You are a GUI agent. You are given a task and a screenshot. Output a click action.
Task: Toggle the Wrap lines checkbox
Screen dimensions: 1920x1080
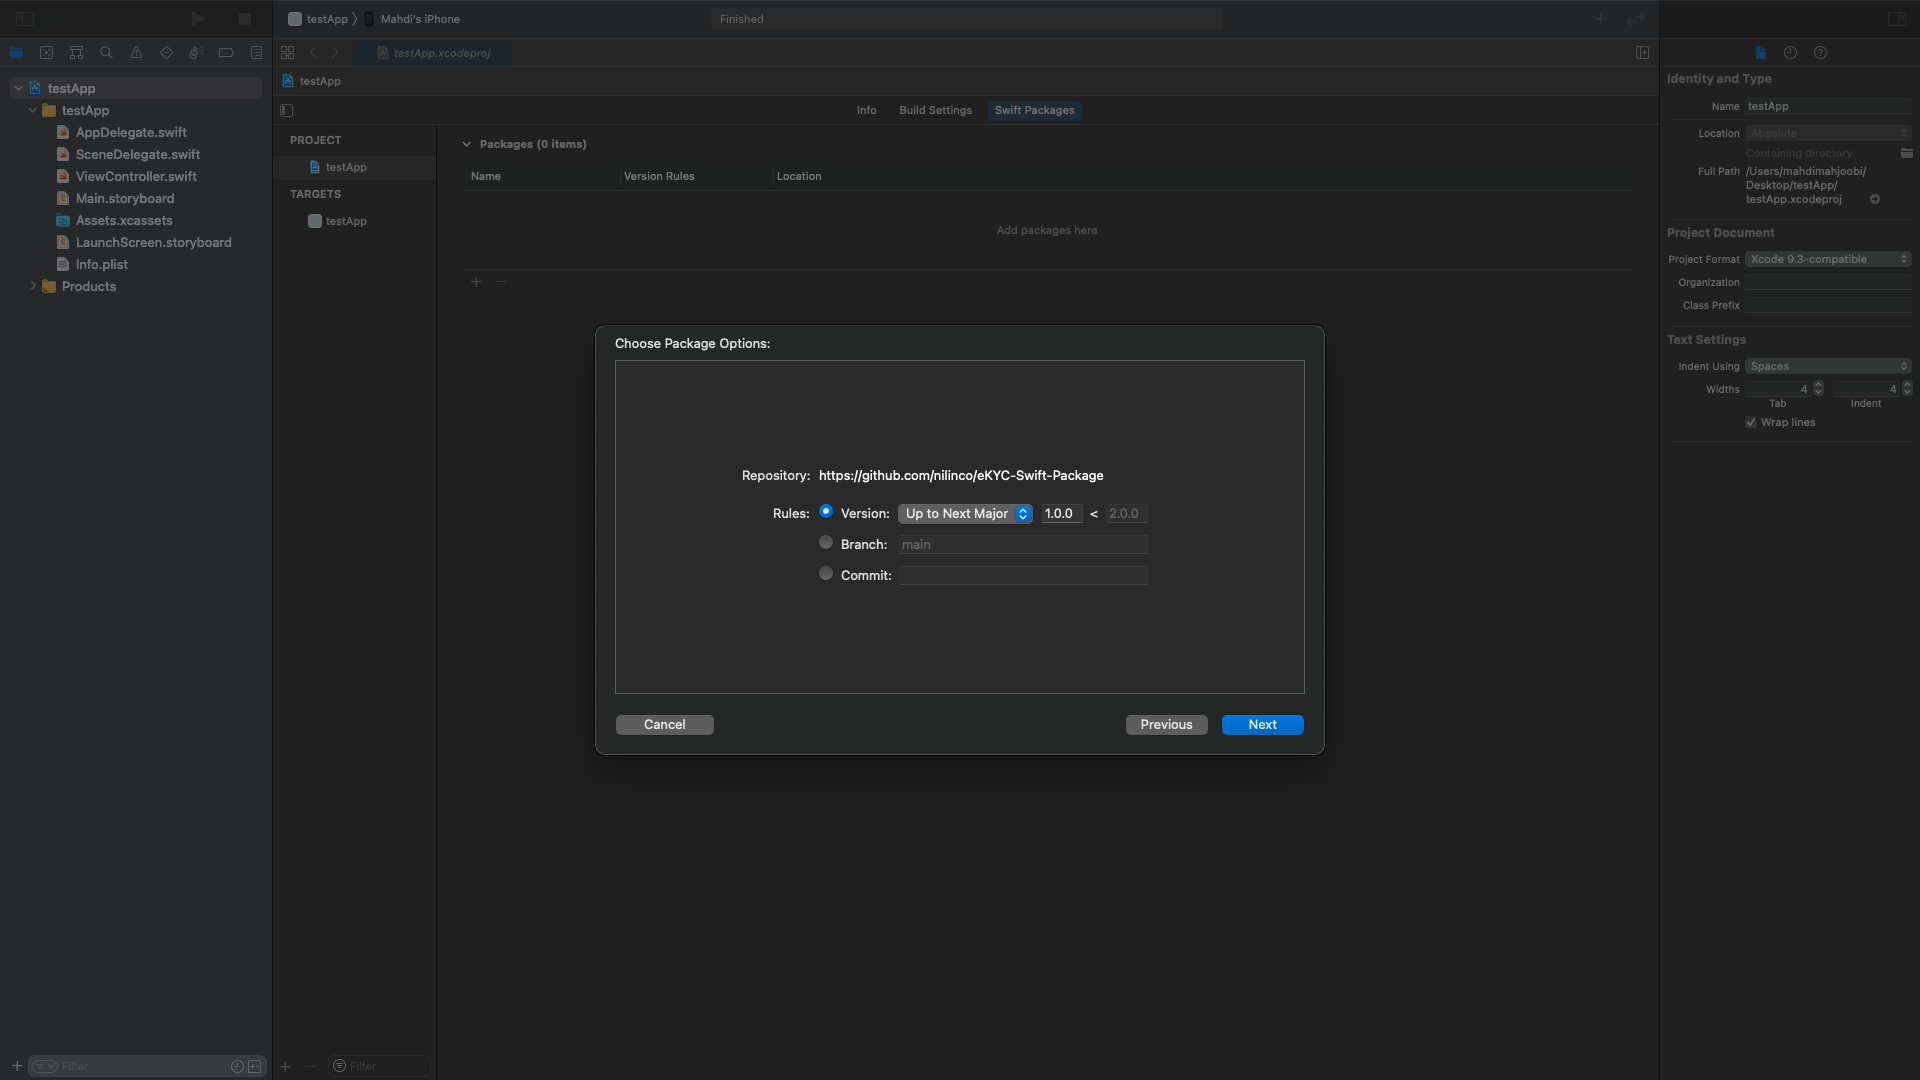[1751, 423]
